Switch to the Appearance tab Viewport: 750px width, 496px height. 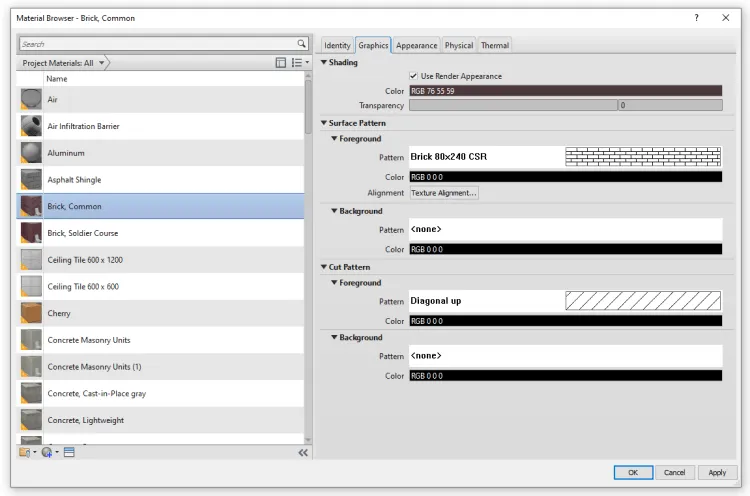click(x=417, y=45)
